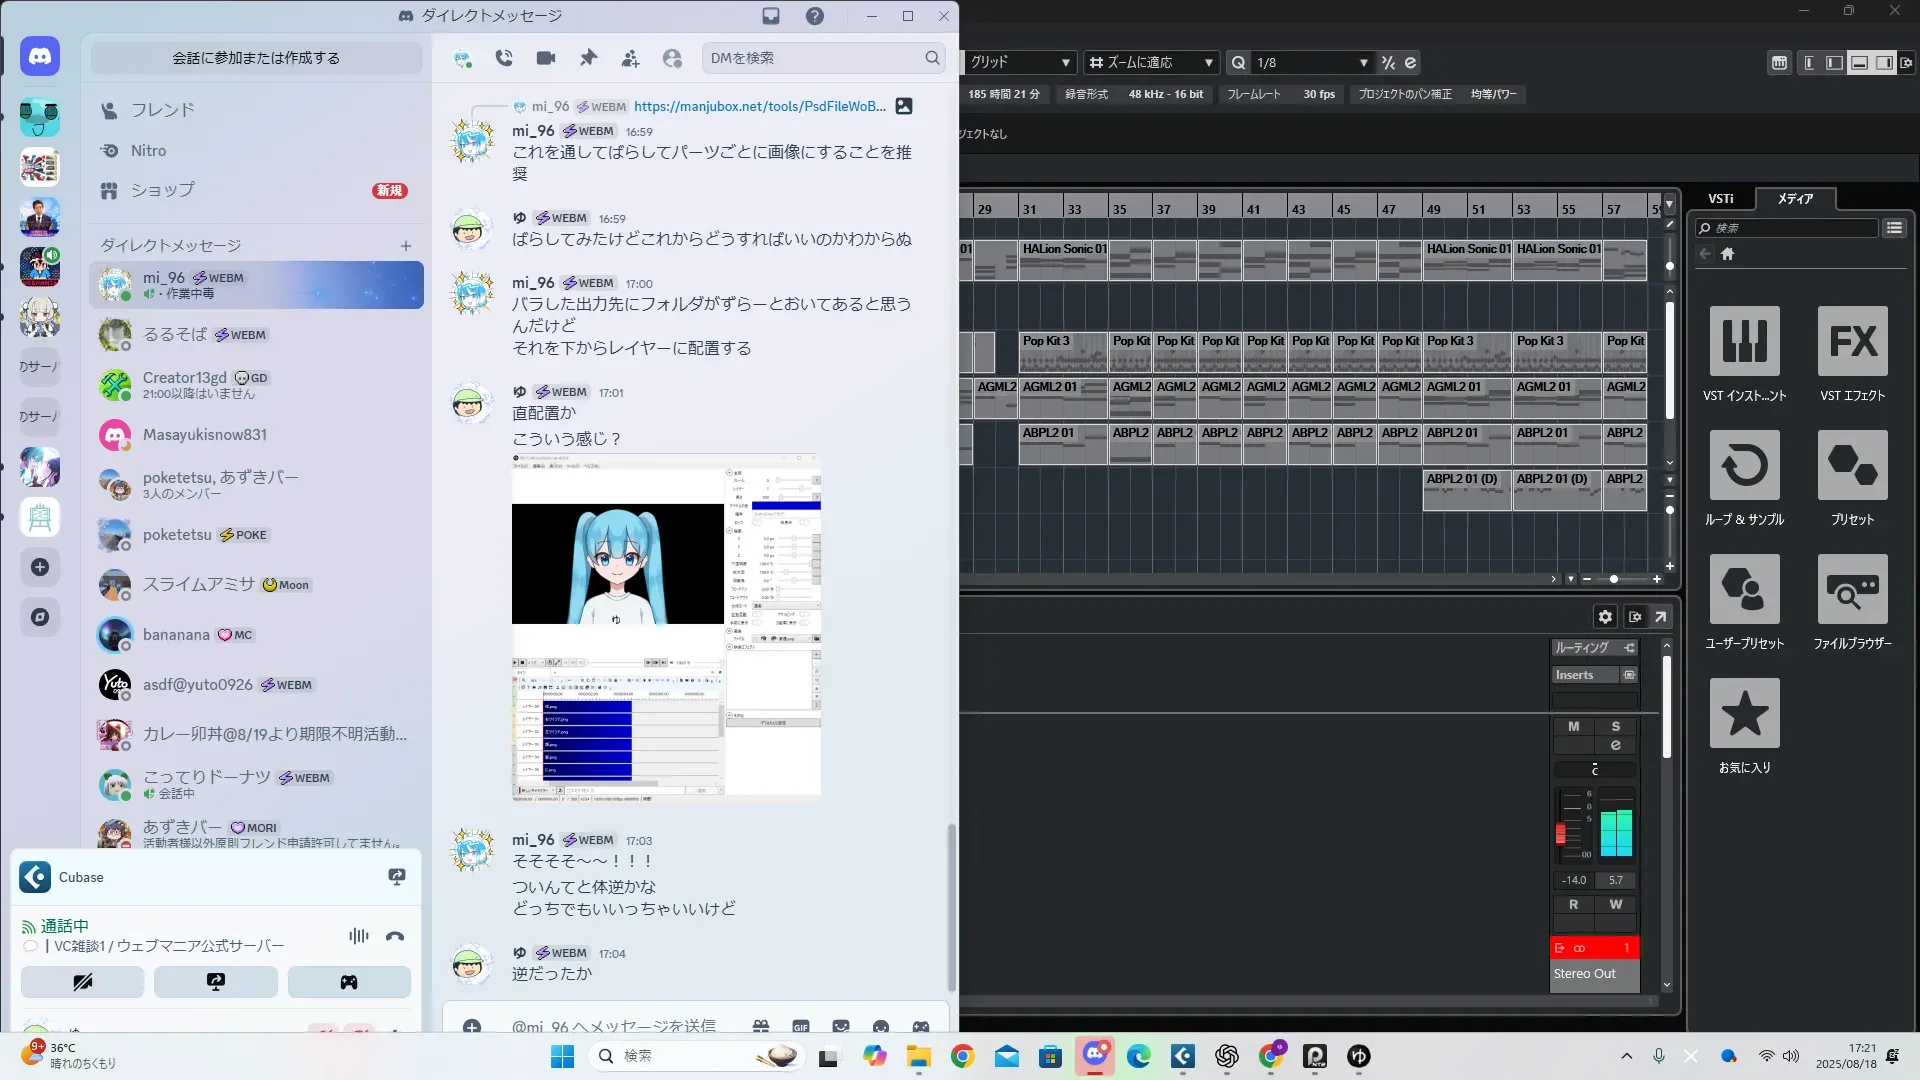Image resolution: width=1920 pixels, height=1080 pixels.
Task: Open Loops & Samples in the media rack
Action: click(x=1744, y=466)
